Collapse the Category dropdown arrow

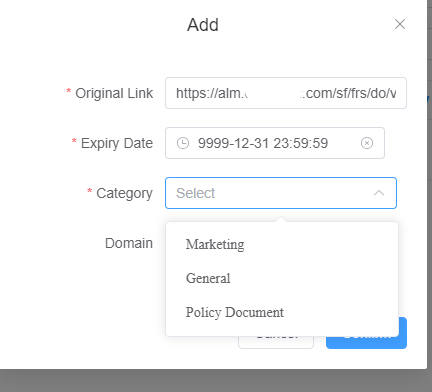pos(379,193)
